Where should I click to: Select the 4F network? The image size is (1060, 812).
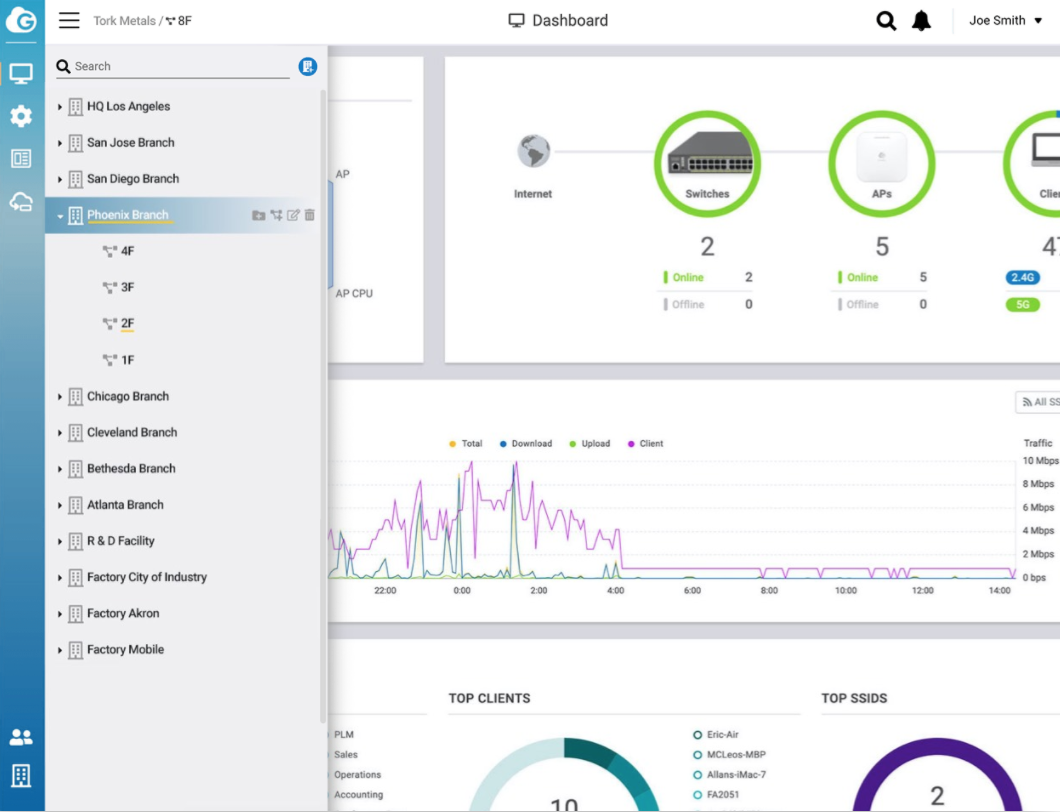pyautogui.click(x=119, y=251)
